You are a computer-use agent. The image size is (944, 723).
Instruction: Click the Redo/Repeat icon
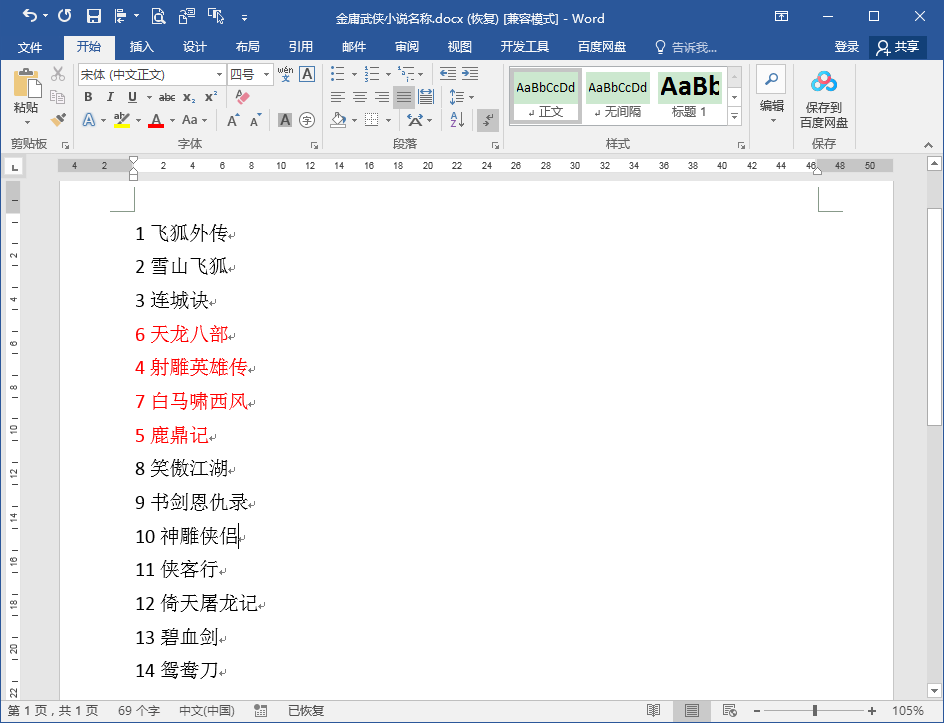(x=64, y=16)
